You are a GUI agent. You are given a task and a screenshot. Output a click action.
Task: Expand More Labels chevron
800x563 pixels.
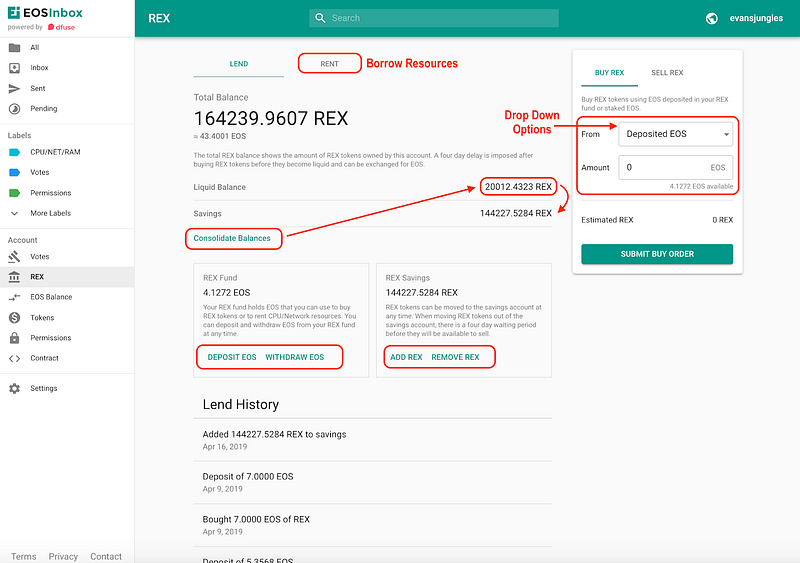[14, 213]
